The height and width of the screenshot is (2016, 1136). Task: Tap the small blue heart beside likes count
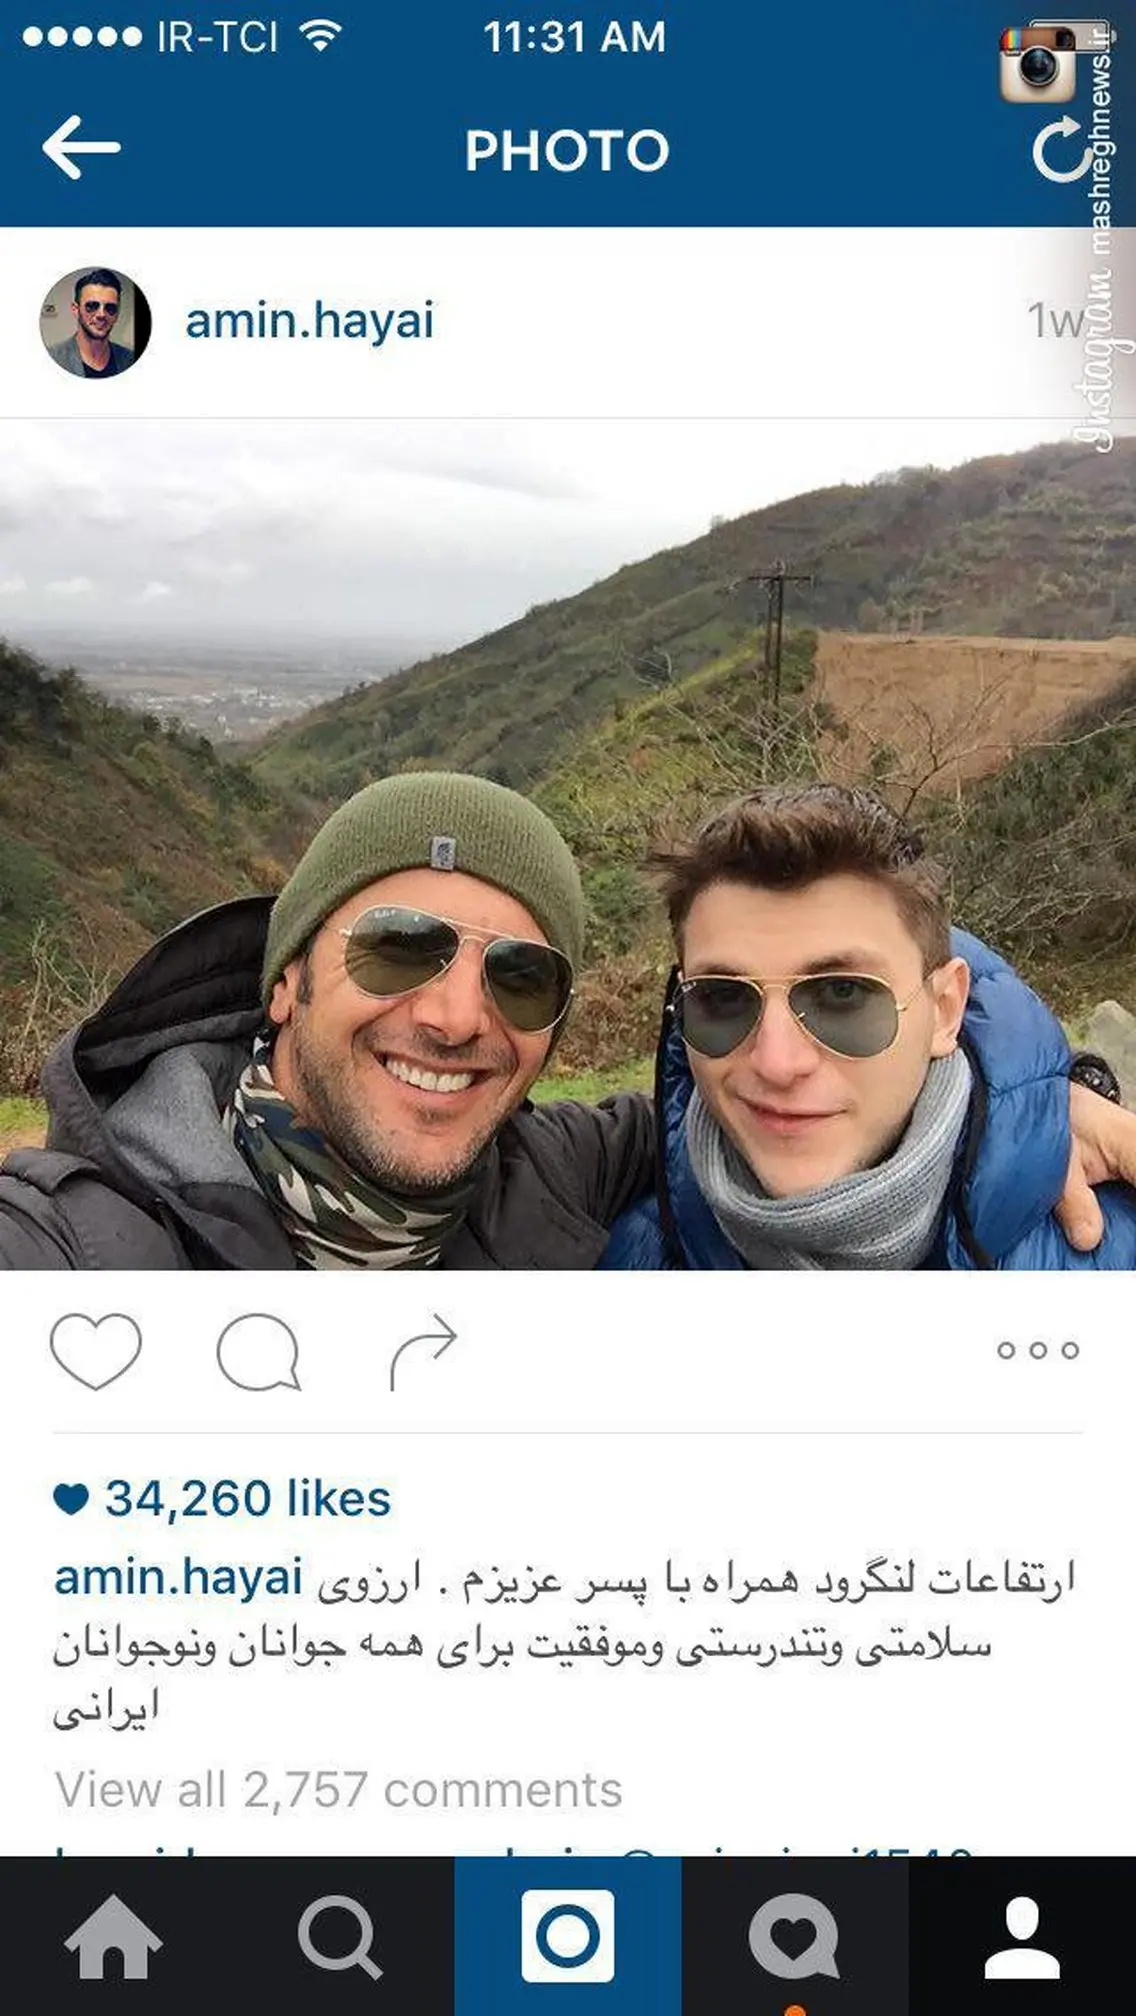click(x=71, y=1499)
